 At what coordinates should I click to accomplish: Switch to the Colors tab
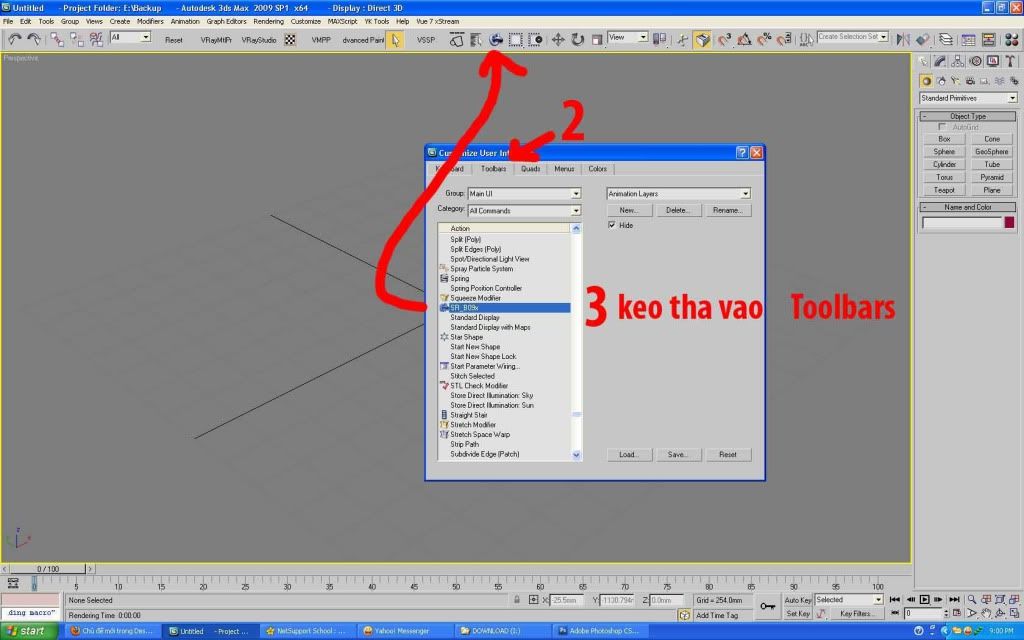[x=598, y=168]
